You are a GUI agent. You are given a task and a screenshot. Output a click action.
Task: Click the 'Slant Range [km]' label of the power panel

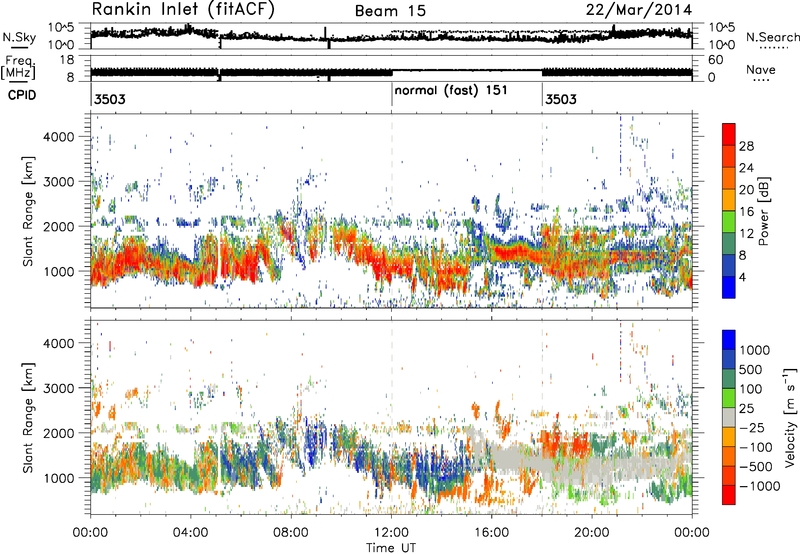click(29, 211)
